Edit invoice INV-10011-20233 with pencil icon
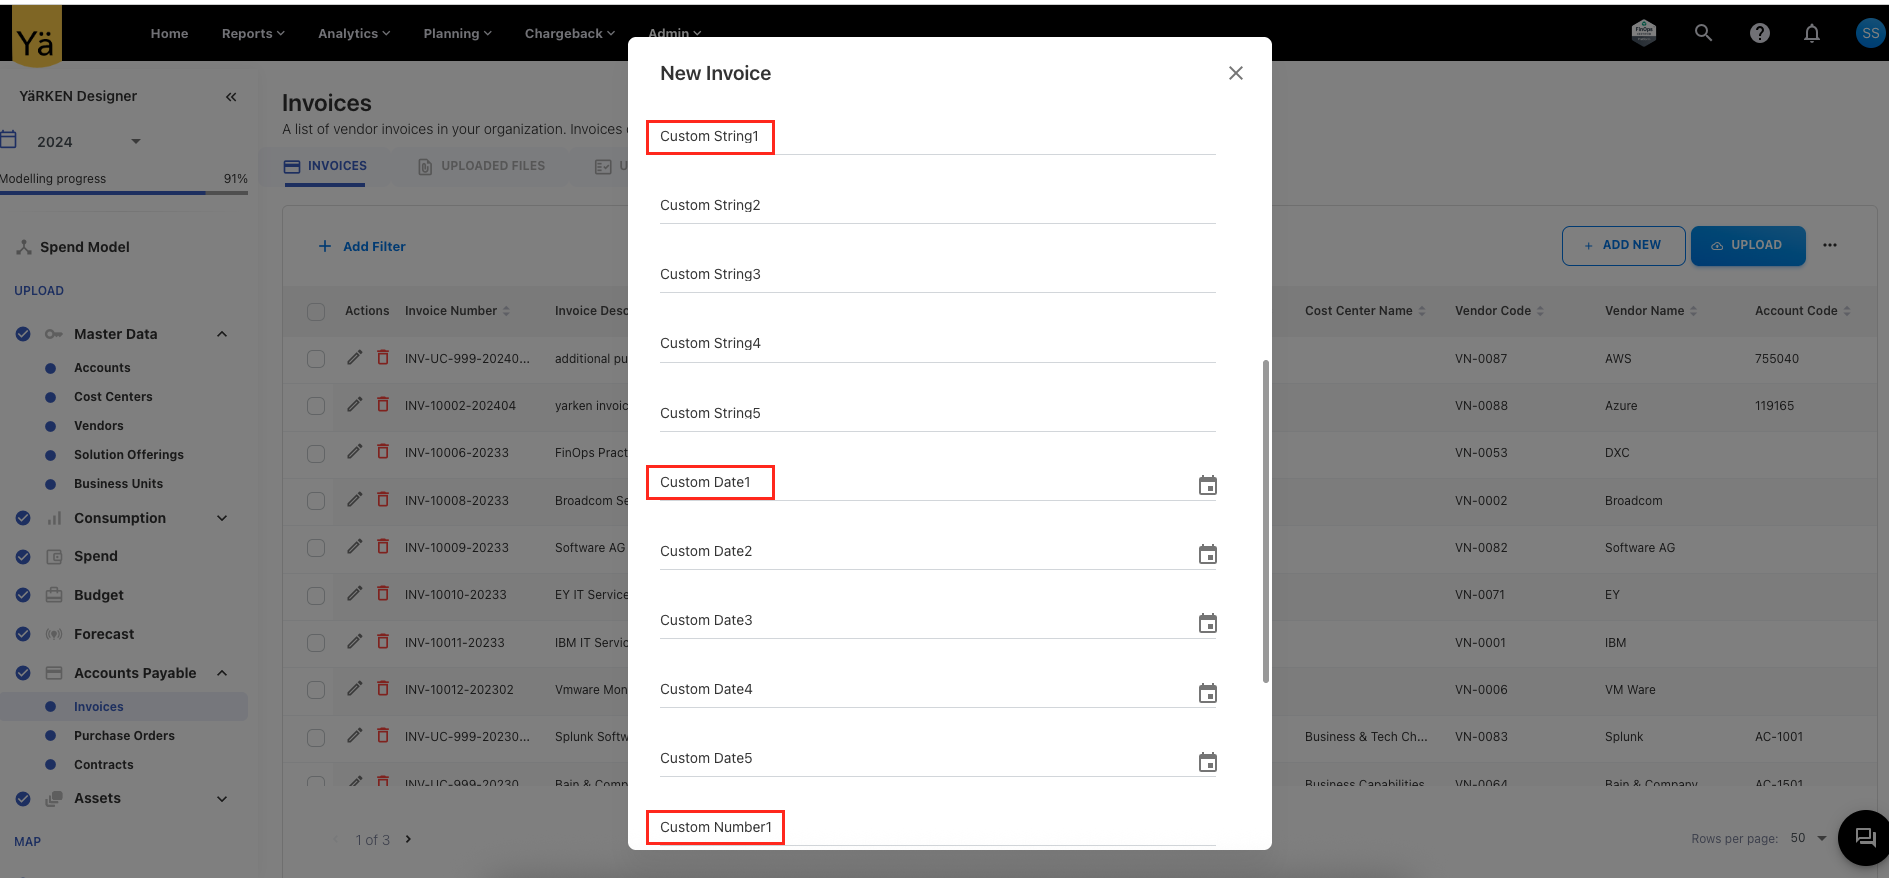The height and width of the screenshot is (878, 1889). 354,642
